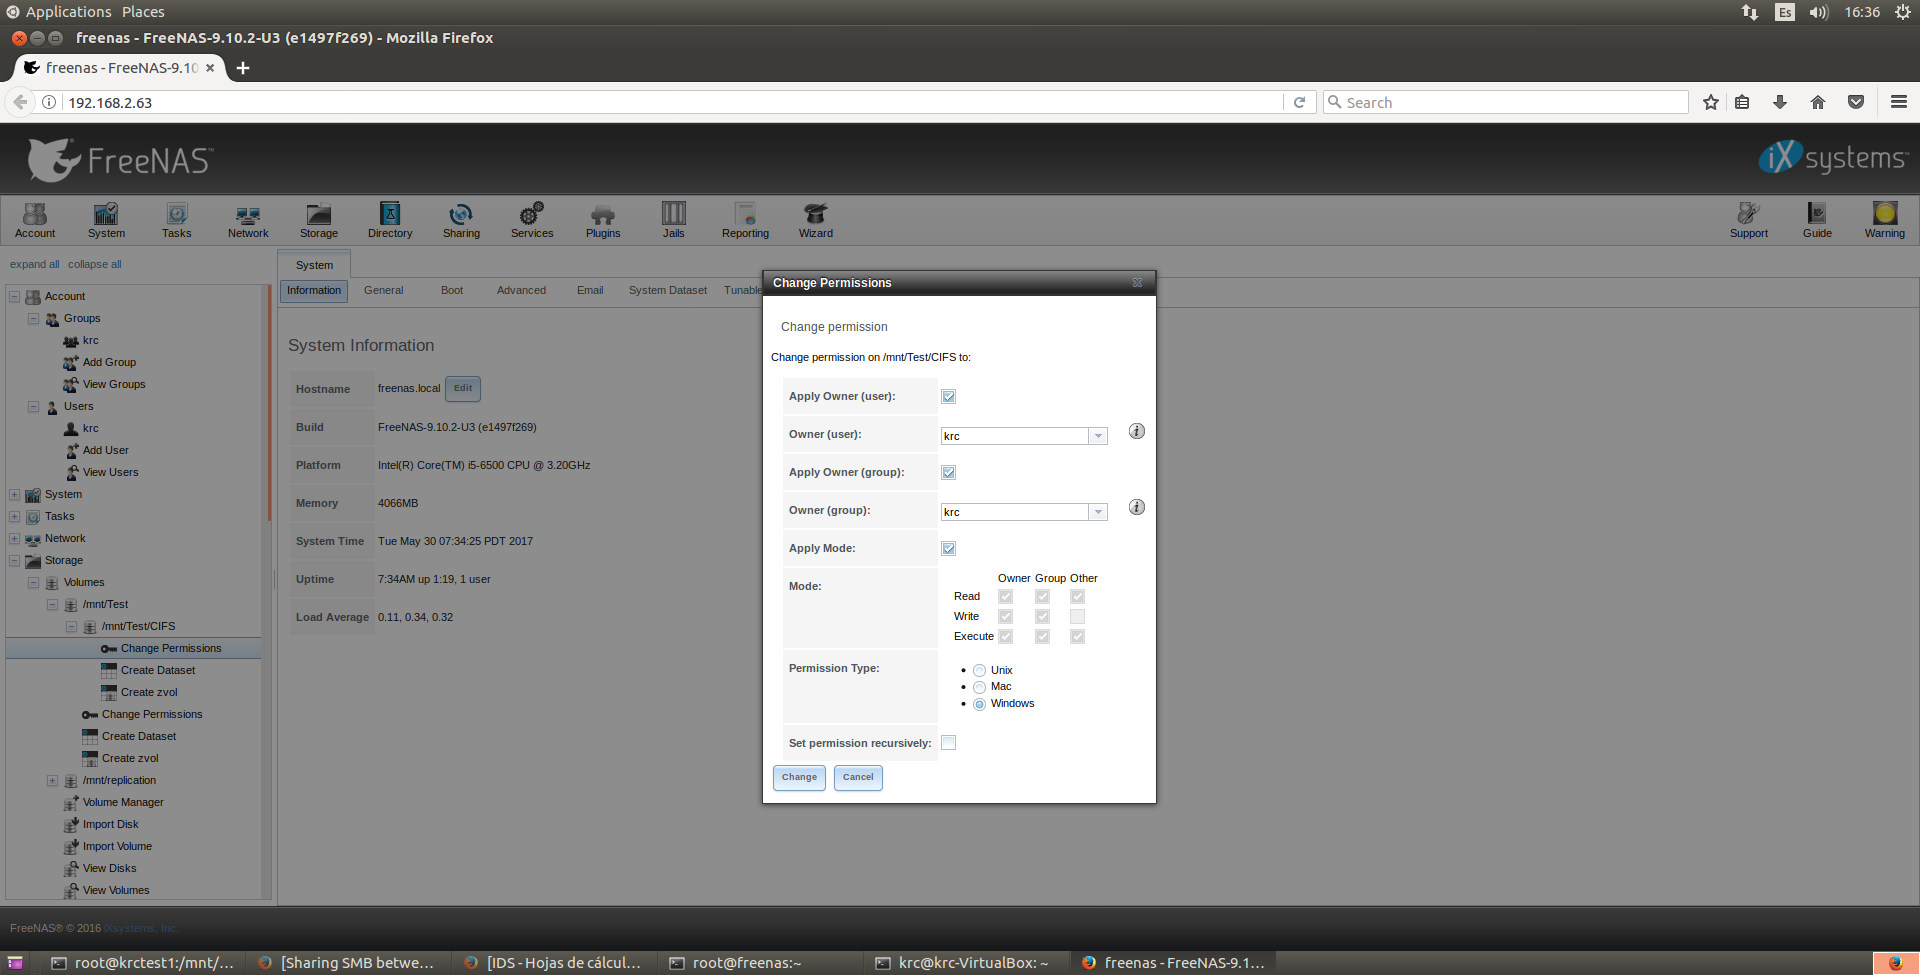Select Unix permission type

pyautogui.click(x=980, y=671)
